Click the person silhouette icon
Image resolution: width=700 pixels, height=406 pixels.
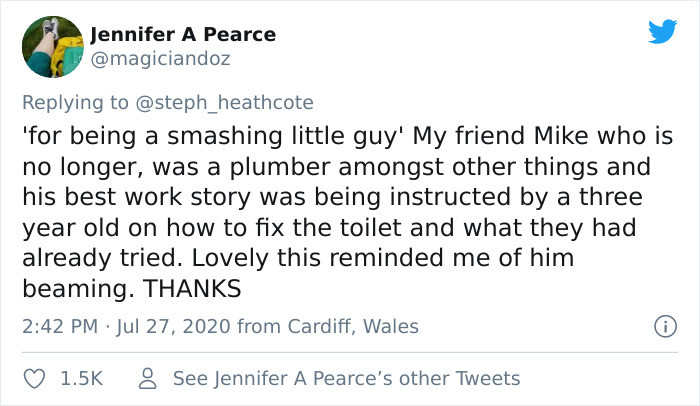coord(148,378)
